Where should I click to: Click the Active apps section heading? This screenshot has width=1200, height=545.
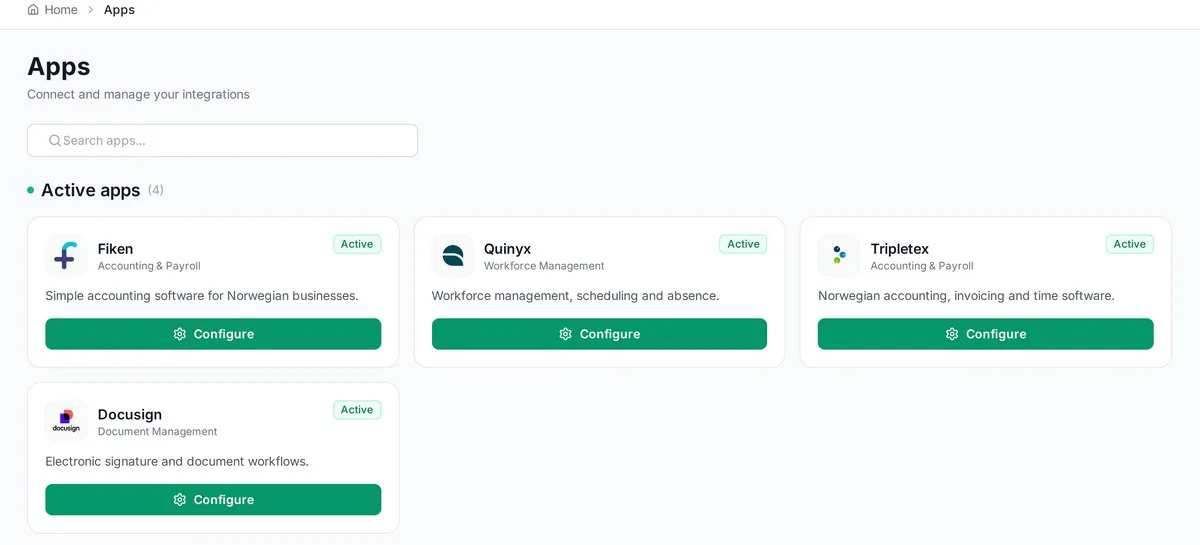(90, 190)
